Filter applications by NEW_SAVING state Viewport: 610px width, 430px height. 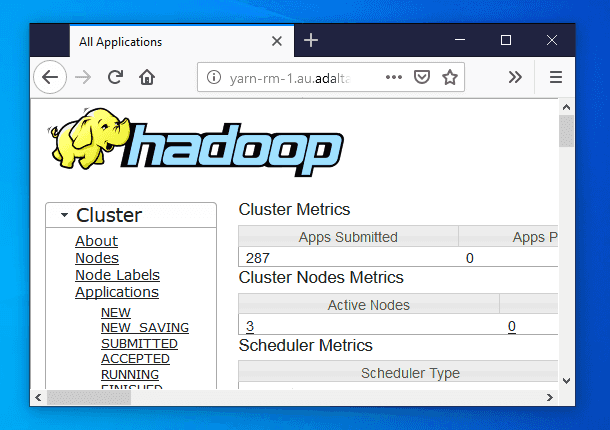(x=145, y=328)
